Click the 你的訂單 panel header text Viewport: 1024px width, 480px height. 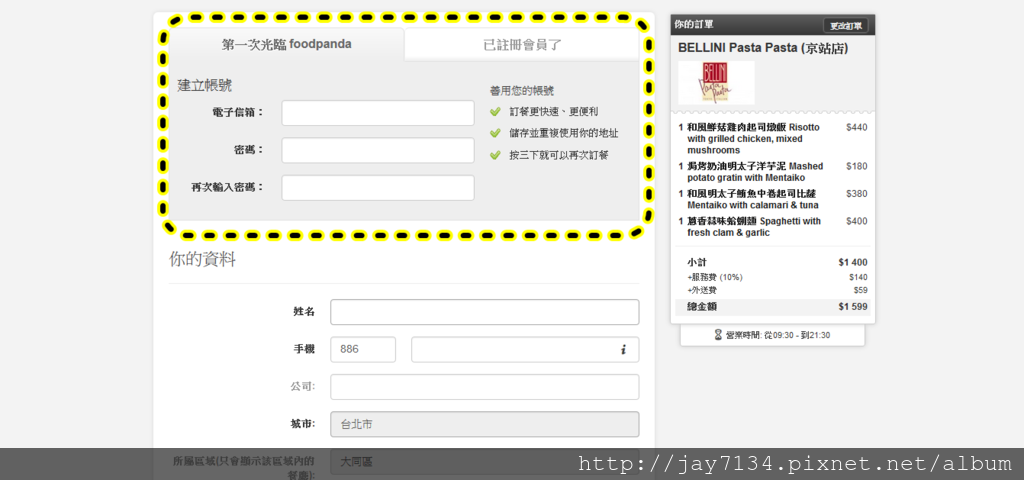(x=694, y=25)
